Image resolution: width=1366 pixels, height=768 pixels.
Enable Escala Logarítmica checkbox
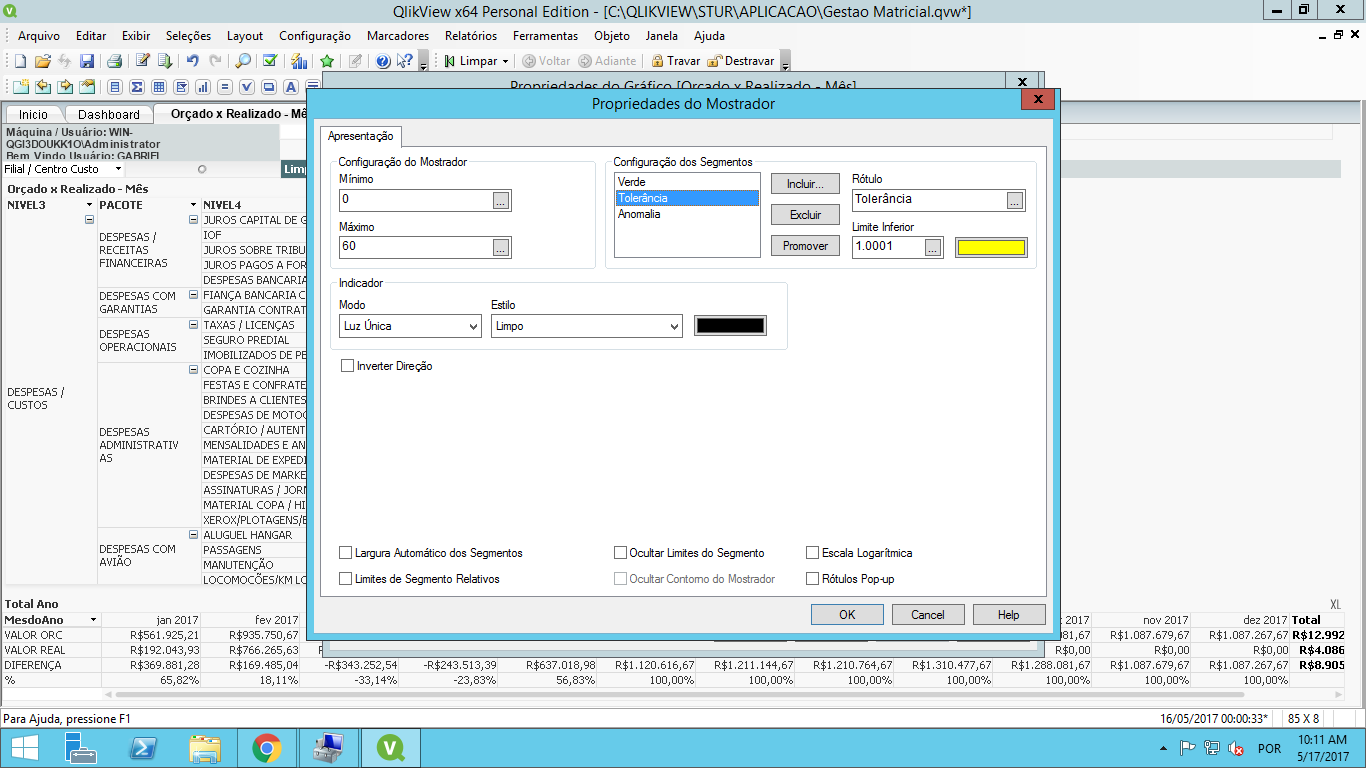[x=812, y=552]
